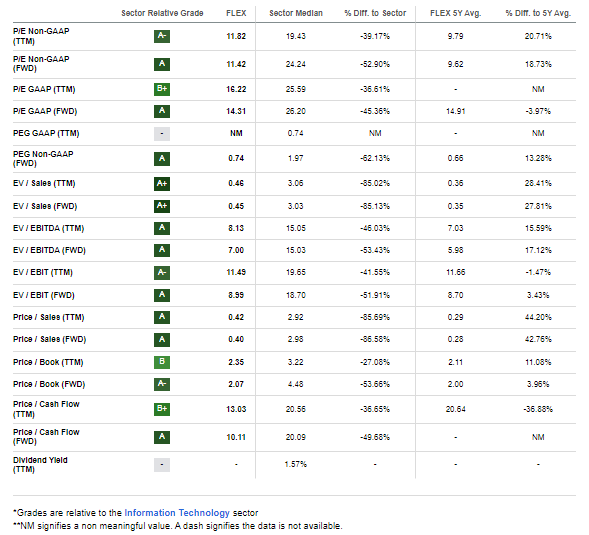
Task: Select the -36.88% five-year difference value
Action: coord(538,409)
